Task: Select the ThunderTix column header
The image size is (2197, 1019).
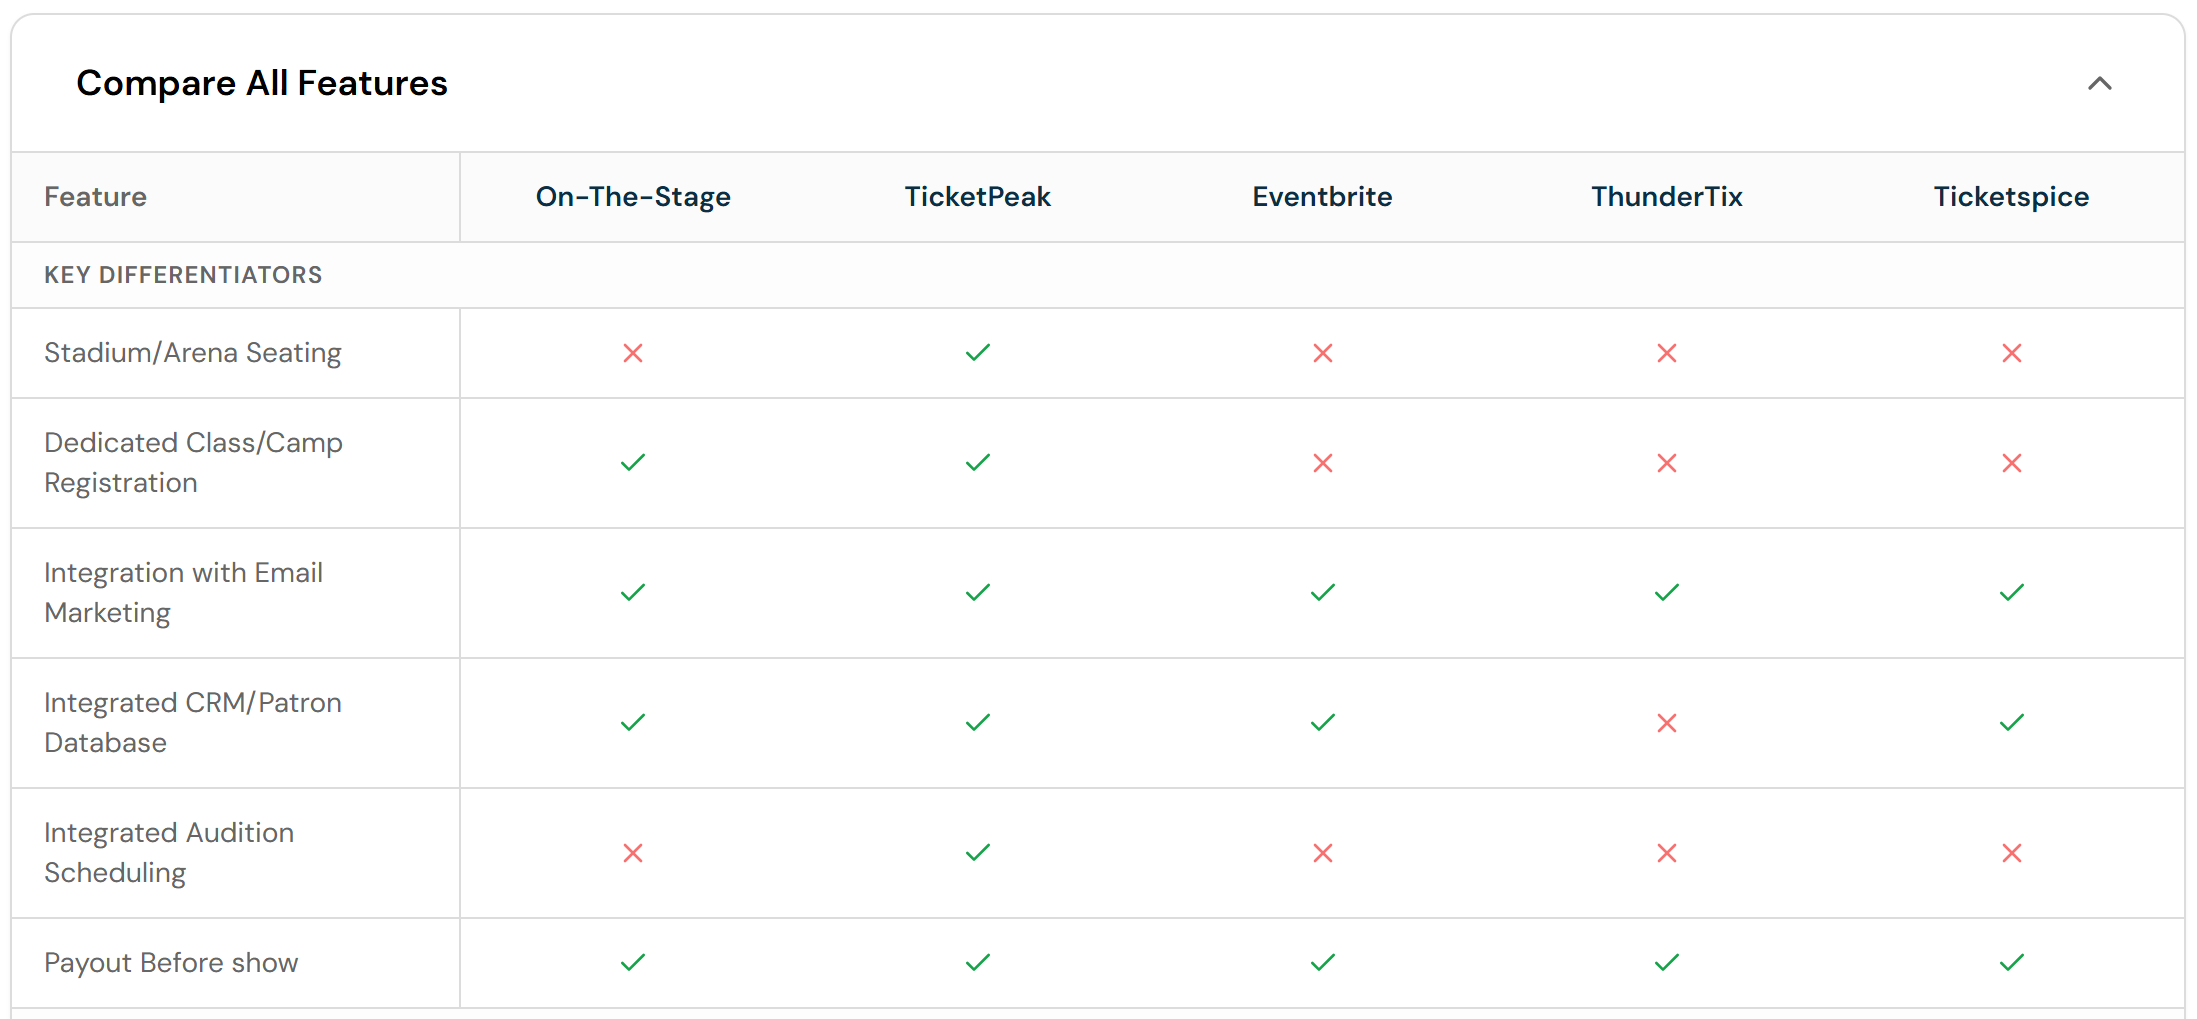Action: (x=1667, y=197)
